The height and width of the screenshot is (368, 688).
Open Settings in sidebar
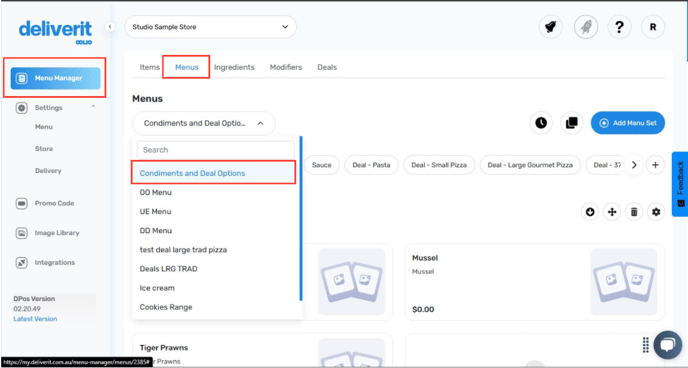coord(49,108)
